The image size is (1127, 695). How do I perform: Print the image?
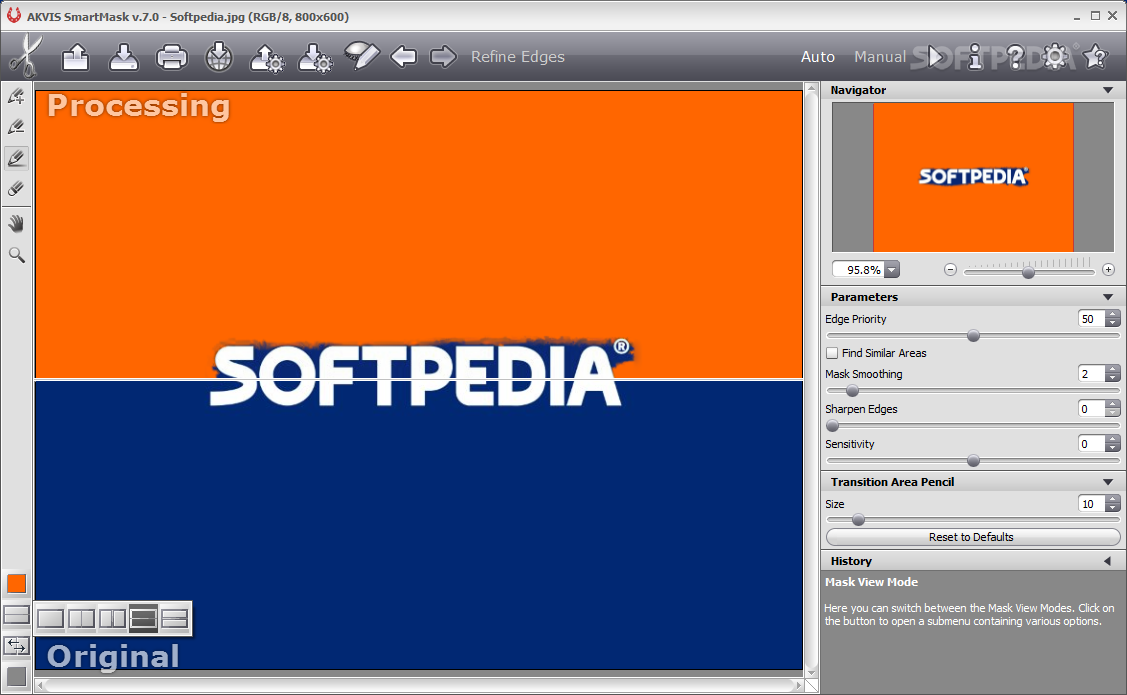(172, 57)
